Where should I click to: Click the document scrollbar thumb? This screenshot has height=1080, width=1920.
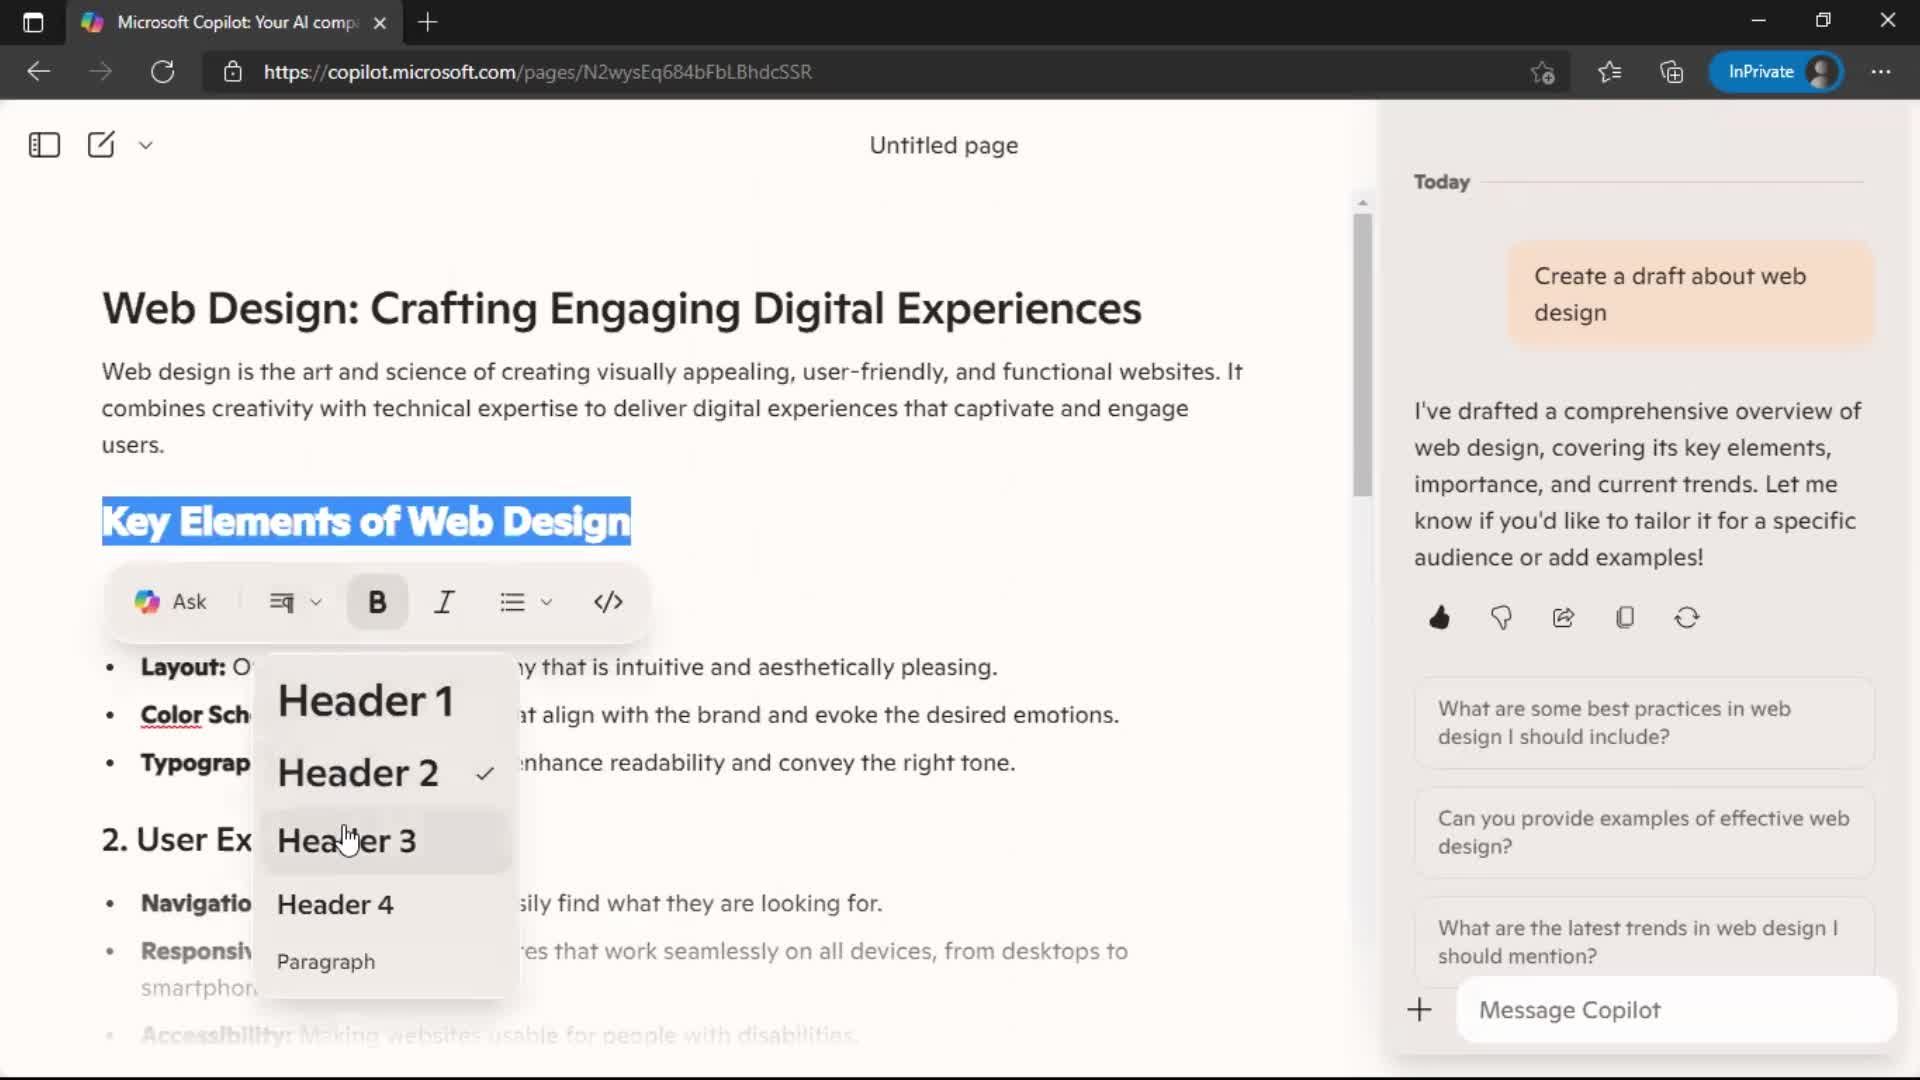coord(1362,355)
